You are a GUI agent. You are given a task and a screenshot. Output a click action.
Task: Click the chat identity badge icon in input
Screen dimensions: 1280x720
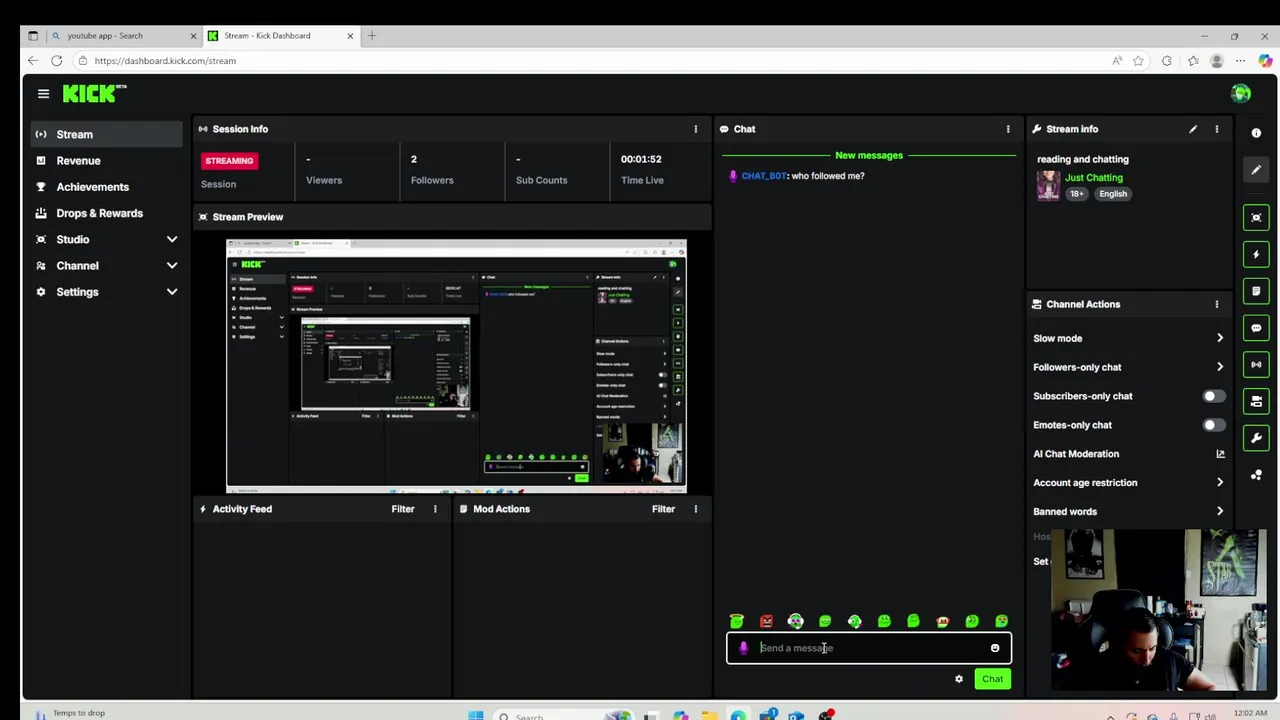click(x=743, y=648)
